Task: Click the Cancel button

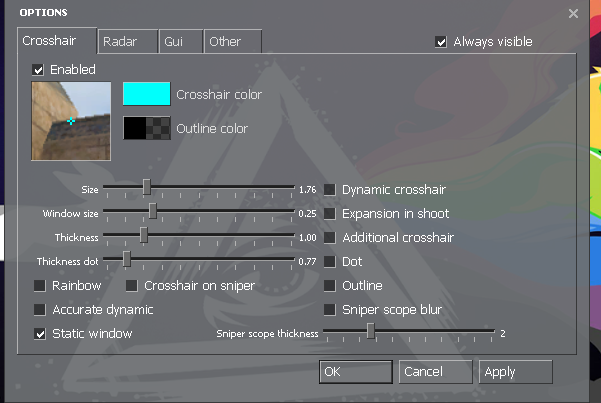Action: 435,372
